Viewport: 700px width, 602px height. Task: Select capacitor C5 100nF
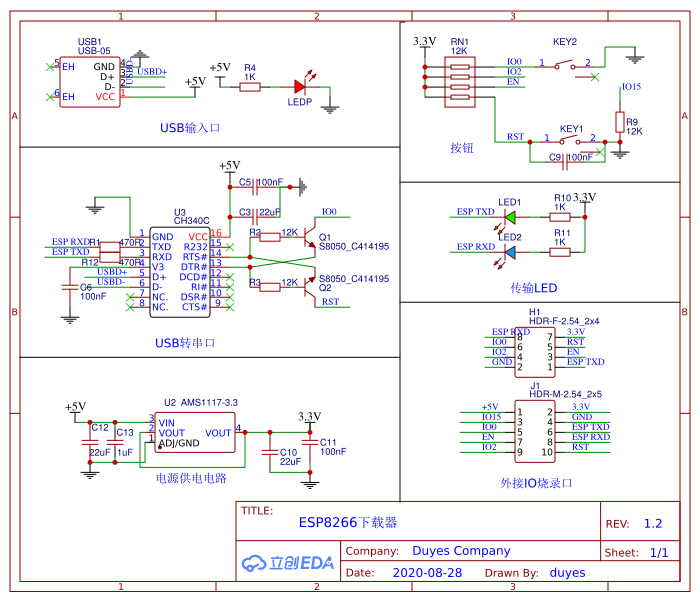click(x=256, y=187)
